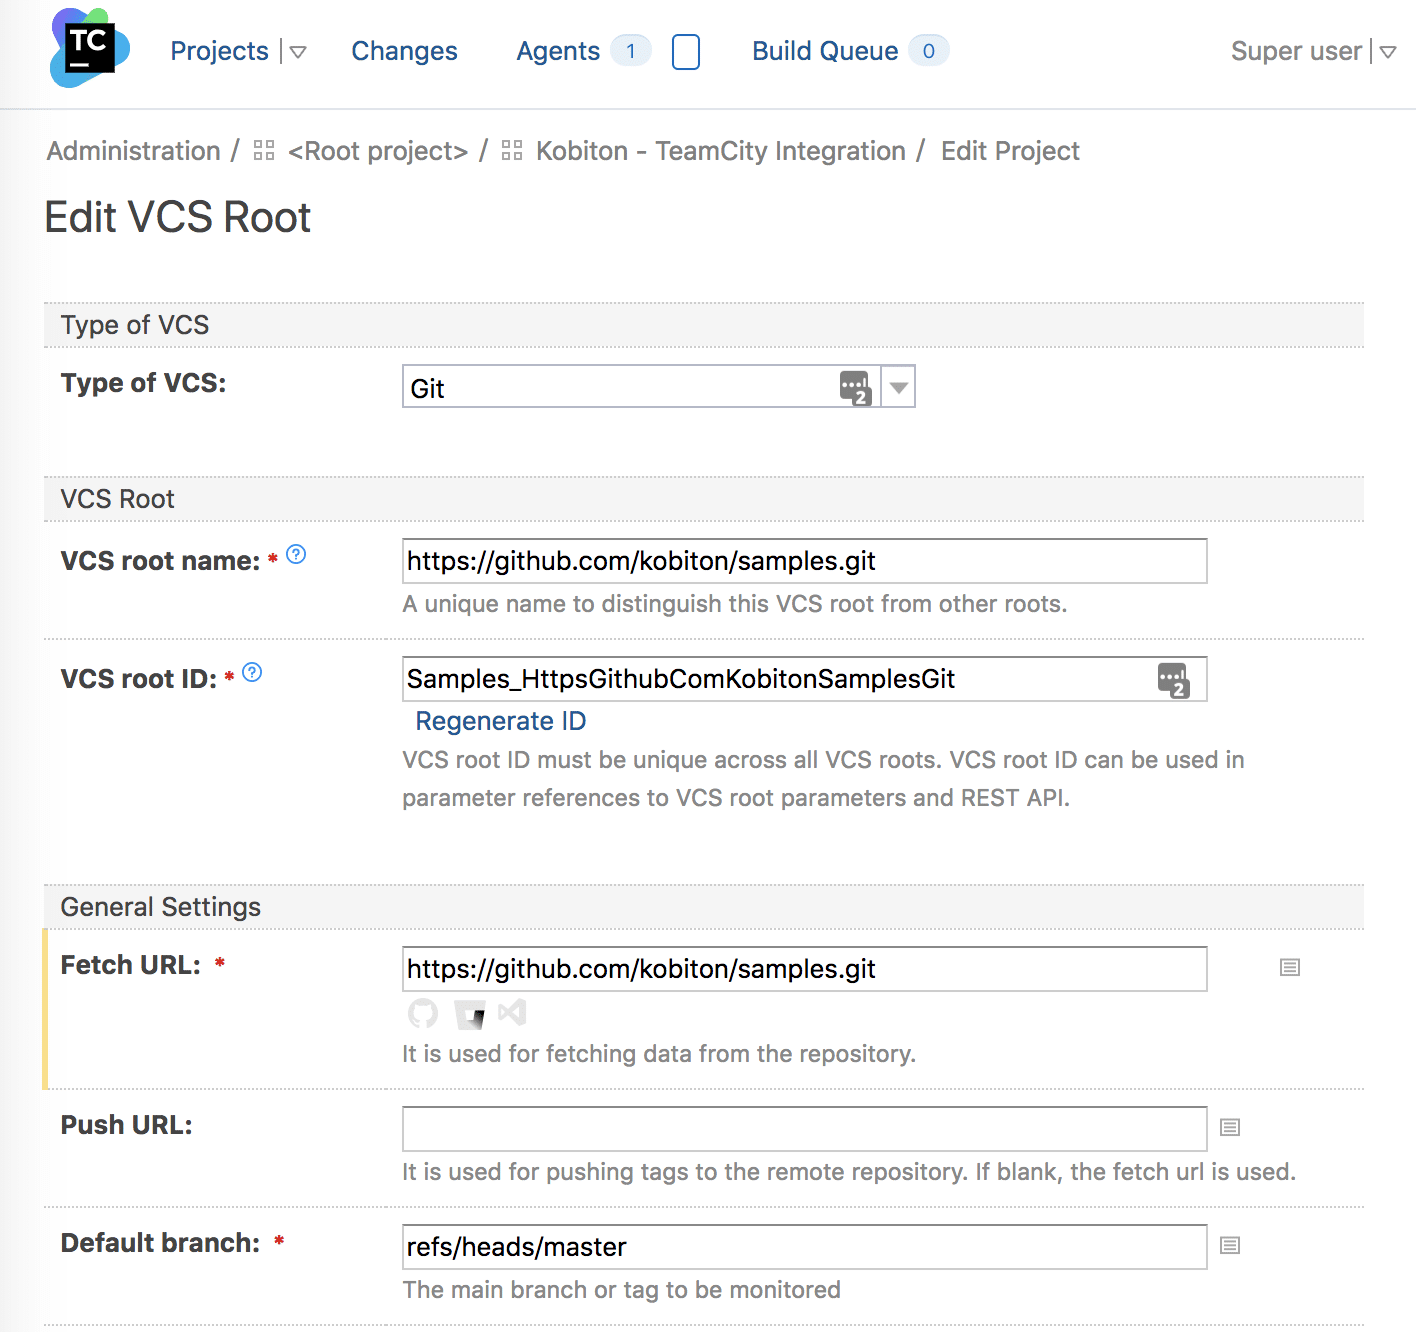The width and height of the screenshot is (1416, 1332).
Task: Click the Default branch text field
Action: pos(805,1247)
